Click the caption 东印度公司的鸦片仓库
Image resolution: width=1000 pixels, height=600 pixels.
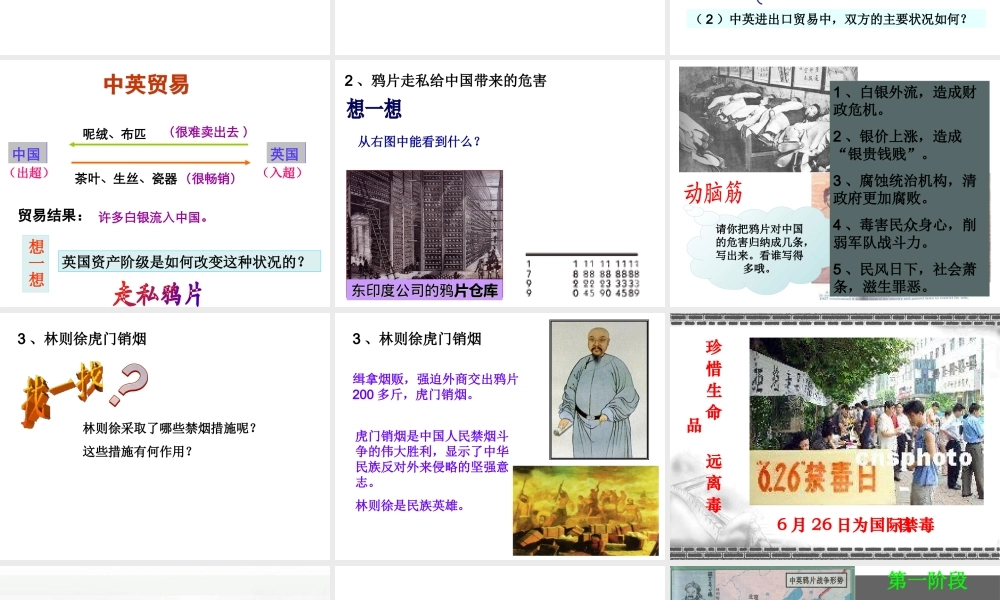click(424, 291)
